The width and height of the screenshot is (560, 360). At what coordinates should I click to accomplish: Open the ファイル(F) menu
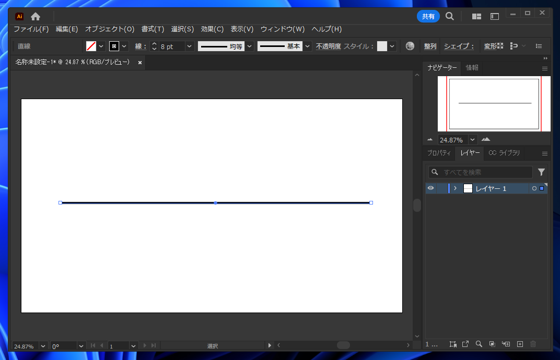pyautogui.click(x=31, y=29)
